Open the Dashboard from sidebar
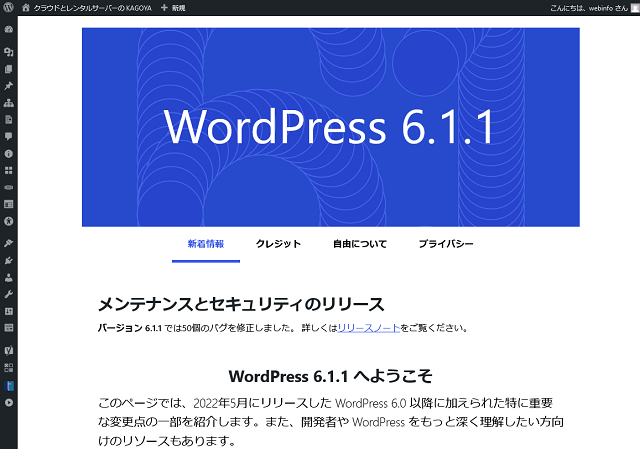This screenshot has width=640, height=449. 8,30
